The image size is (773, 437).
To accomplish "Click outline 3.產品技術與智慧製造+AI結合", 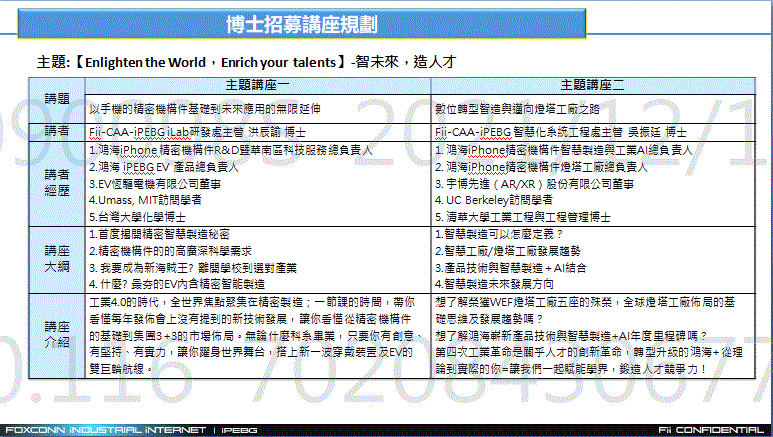I will click(511, 268).
